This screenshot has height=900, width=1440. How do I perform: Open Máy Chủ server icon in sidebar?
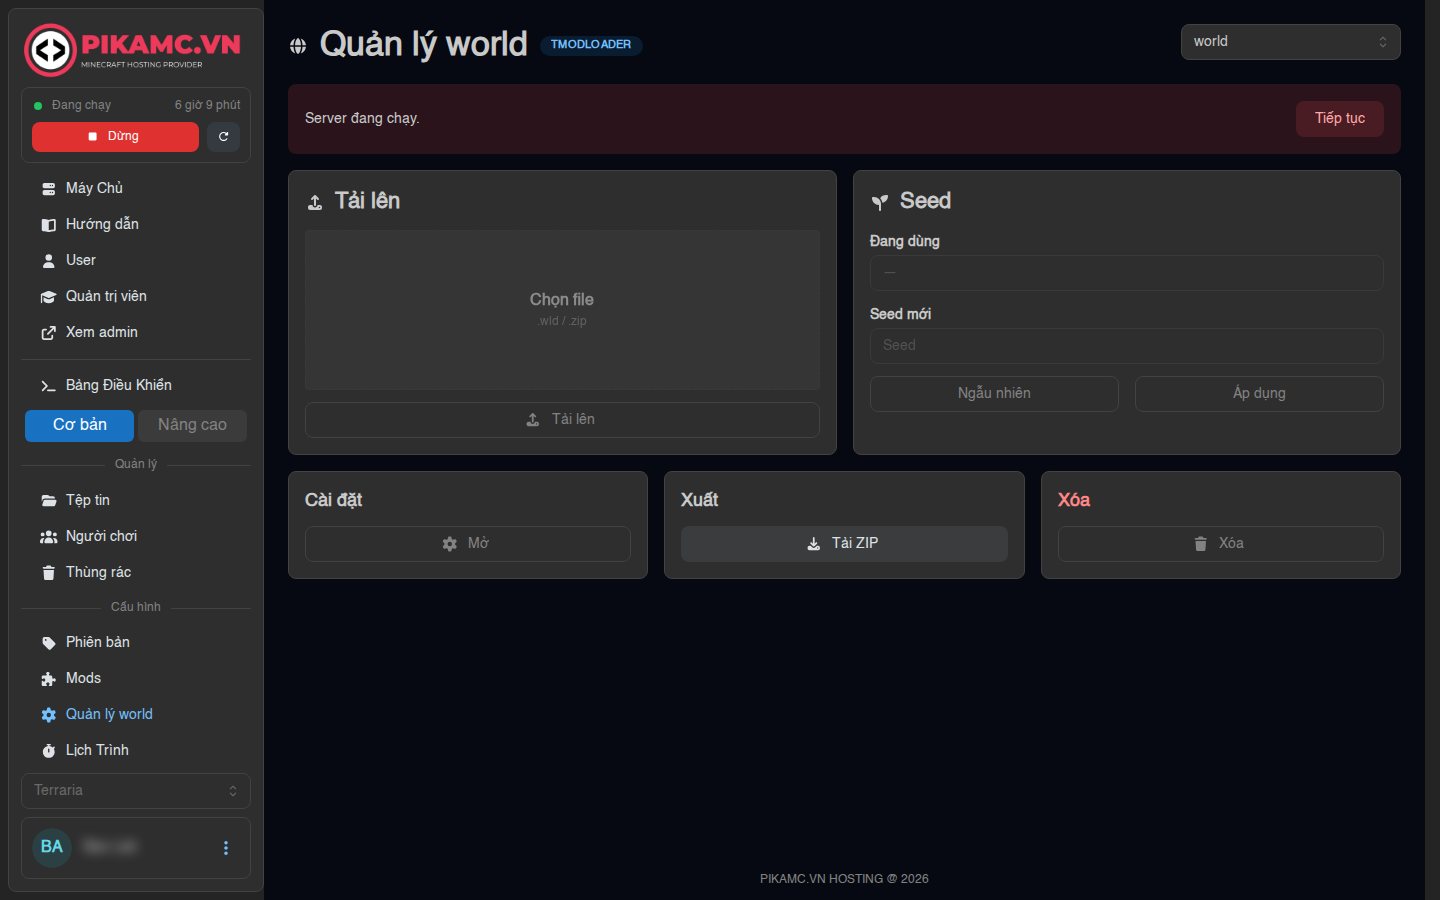point(48,189)
